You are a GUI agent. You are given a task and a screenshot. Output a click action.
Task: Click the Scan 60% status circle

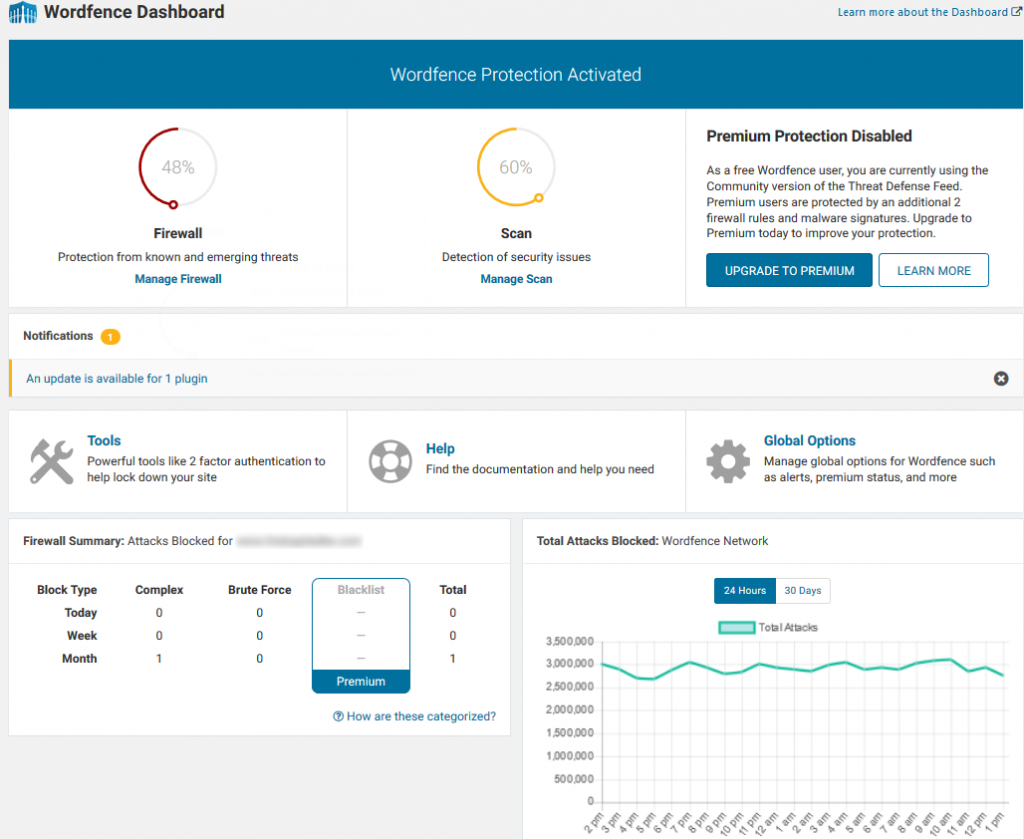516,168
